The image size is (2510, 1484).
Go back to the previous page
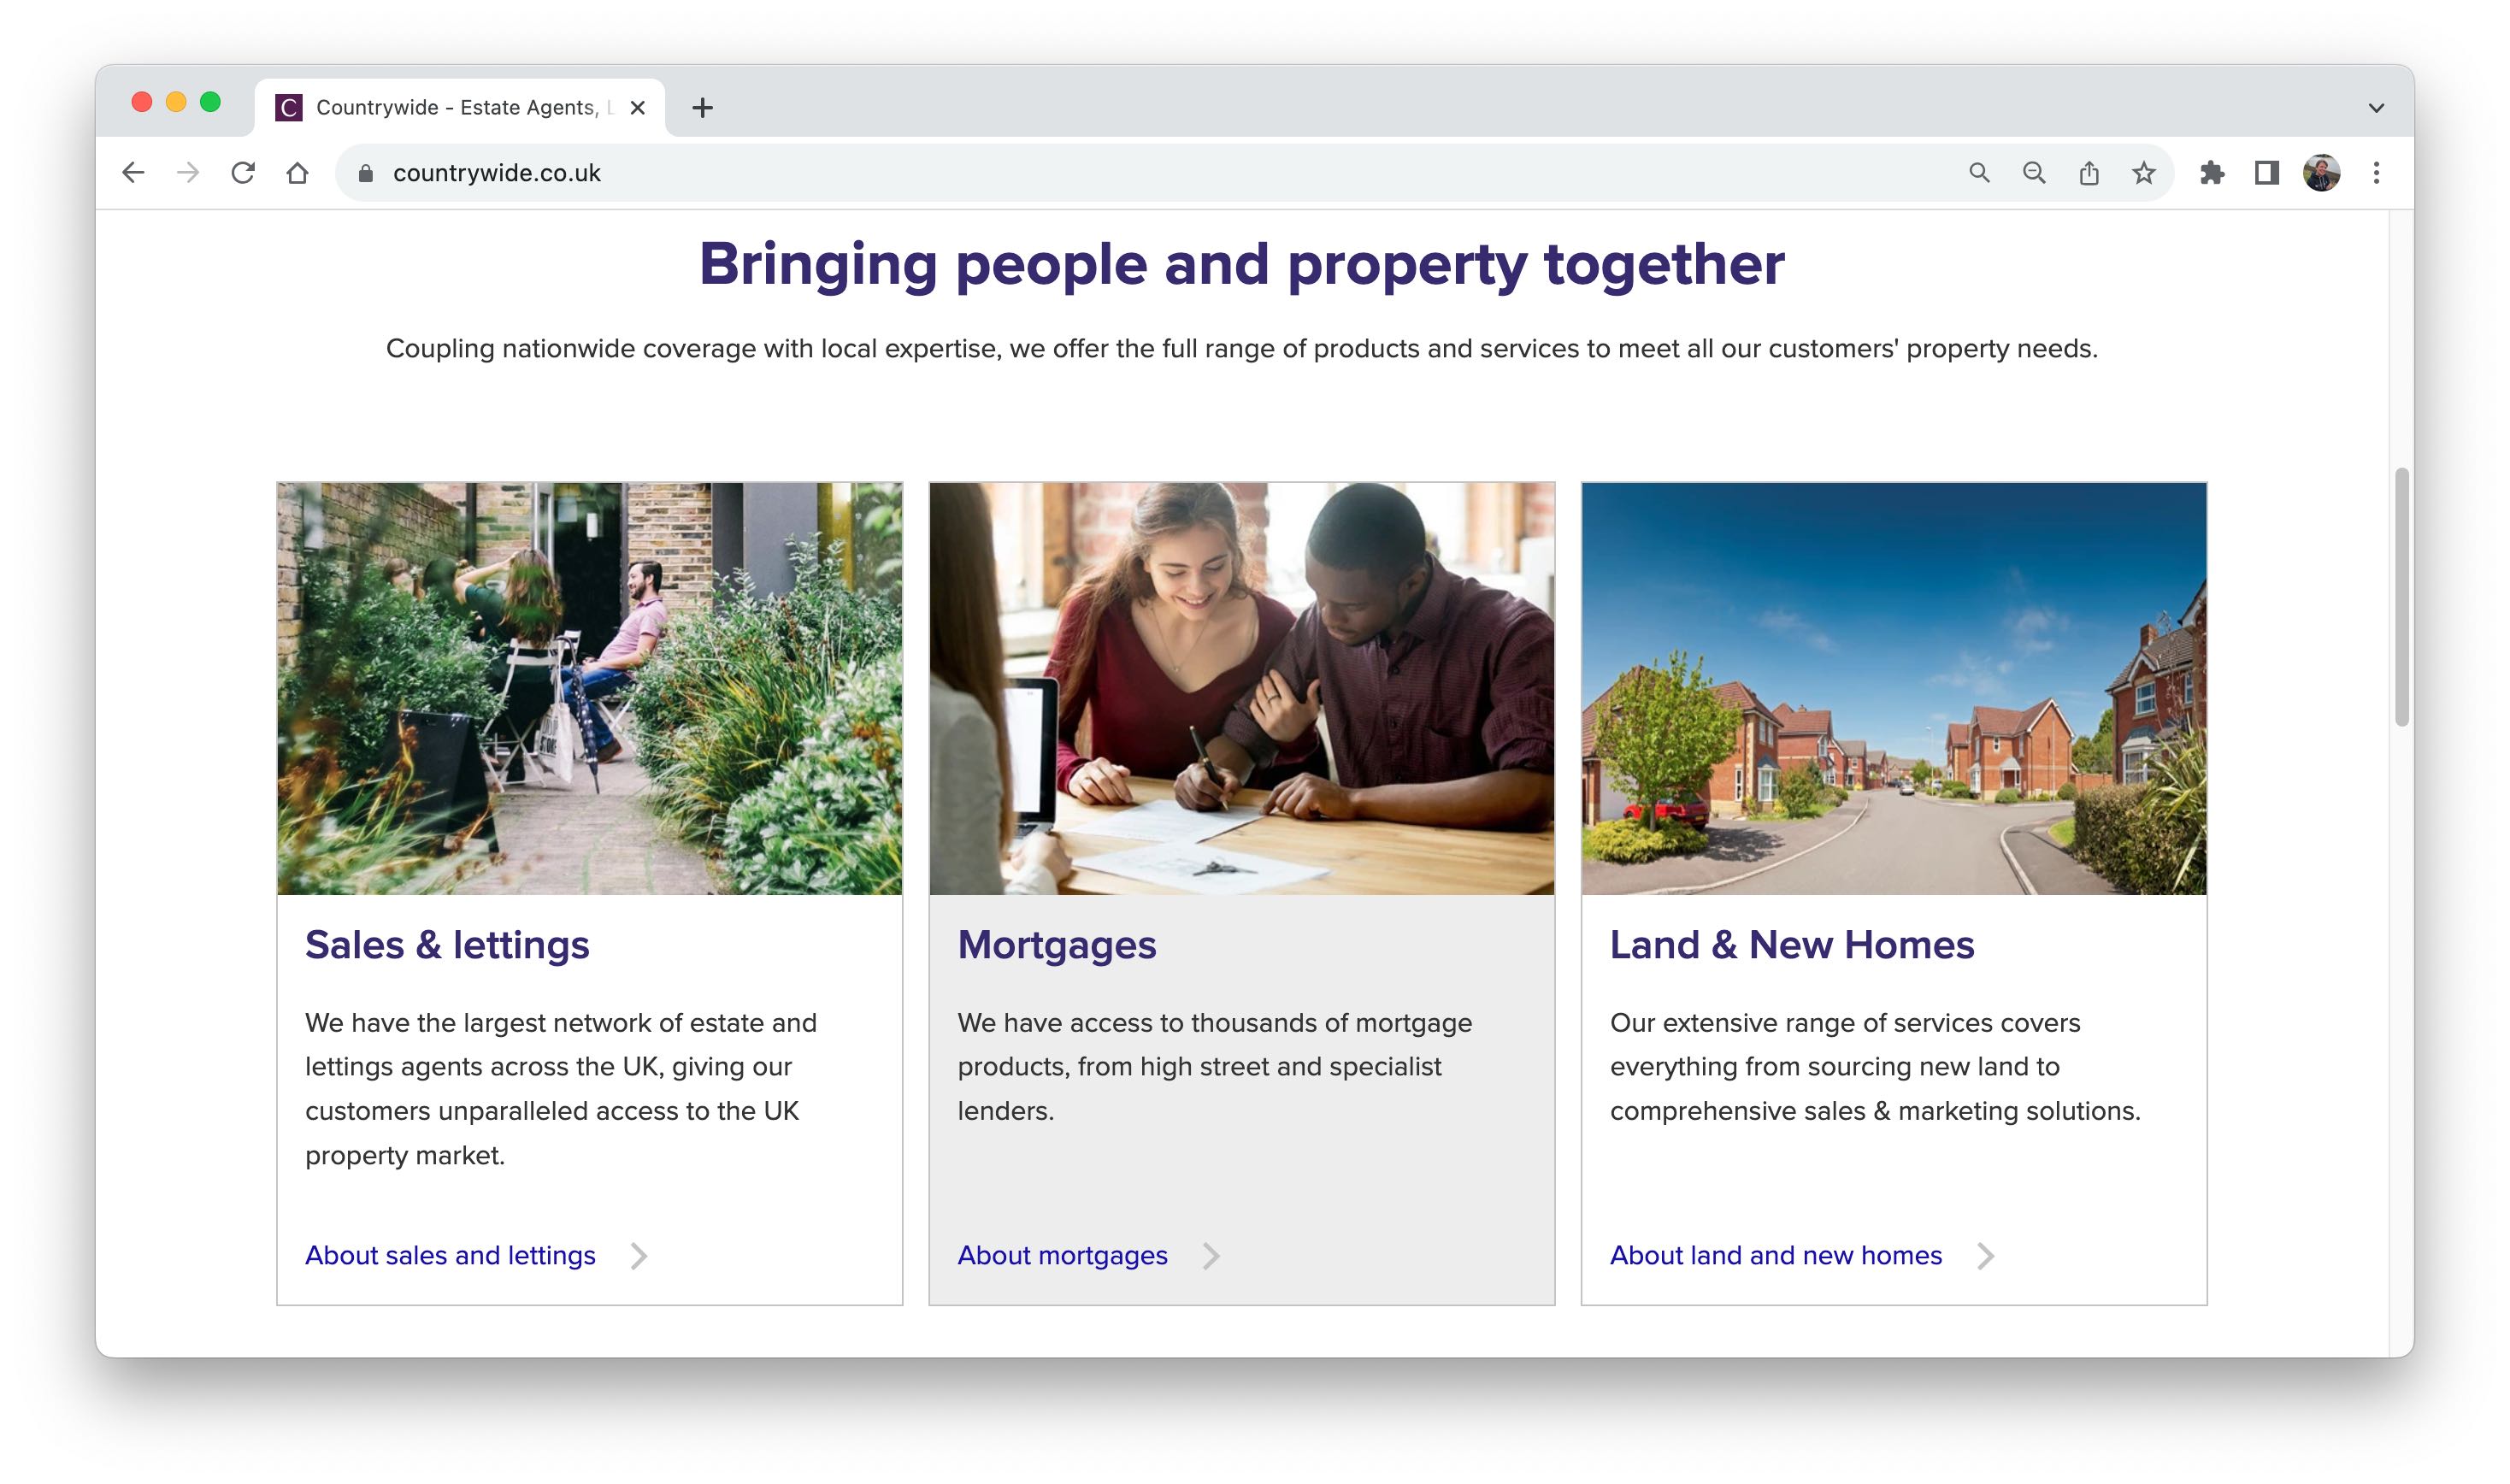point(133,173)
